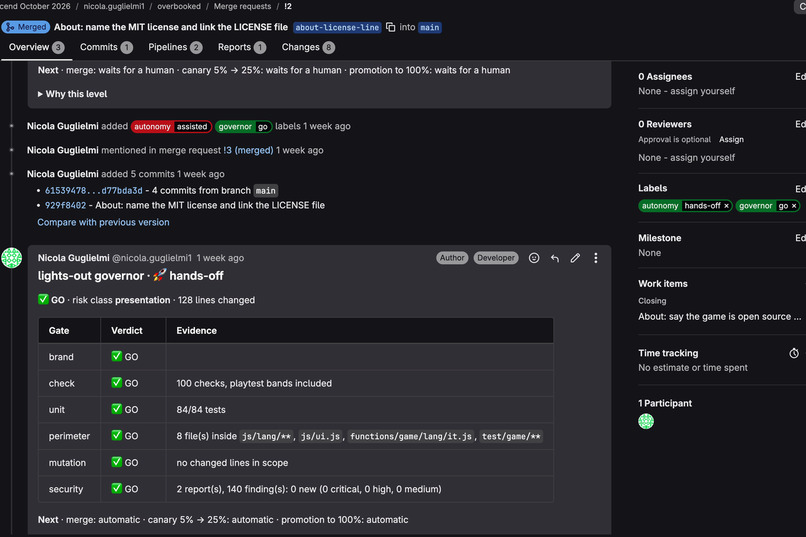Viewport: 806px width, 537px height.
Task: Select '100 checks, playtest bands included' cell
Action: 359,383
